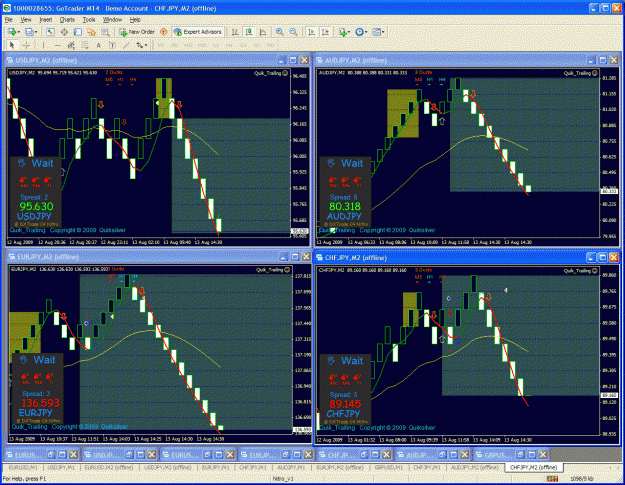625x485 pixels.
Task: Switch to candlestick chart display
Action: [249, 32]
